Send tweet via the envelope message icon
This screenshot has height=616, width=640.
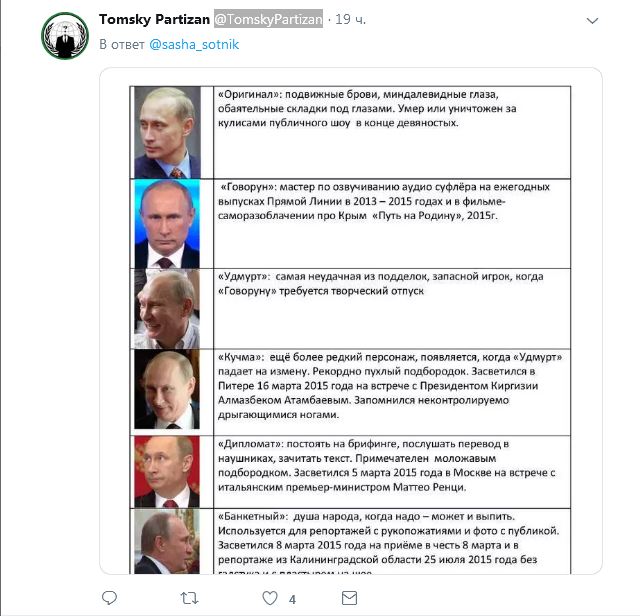pyautogui.click(x=348, y=598)
